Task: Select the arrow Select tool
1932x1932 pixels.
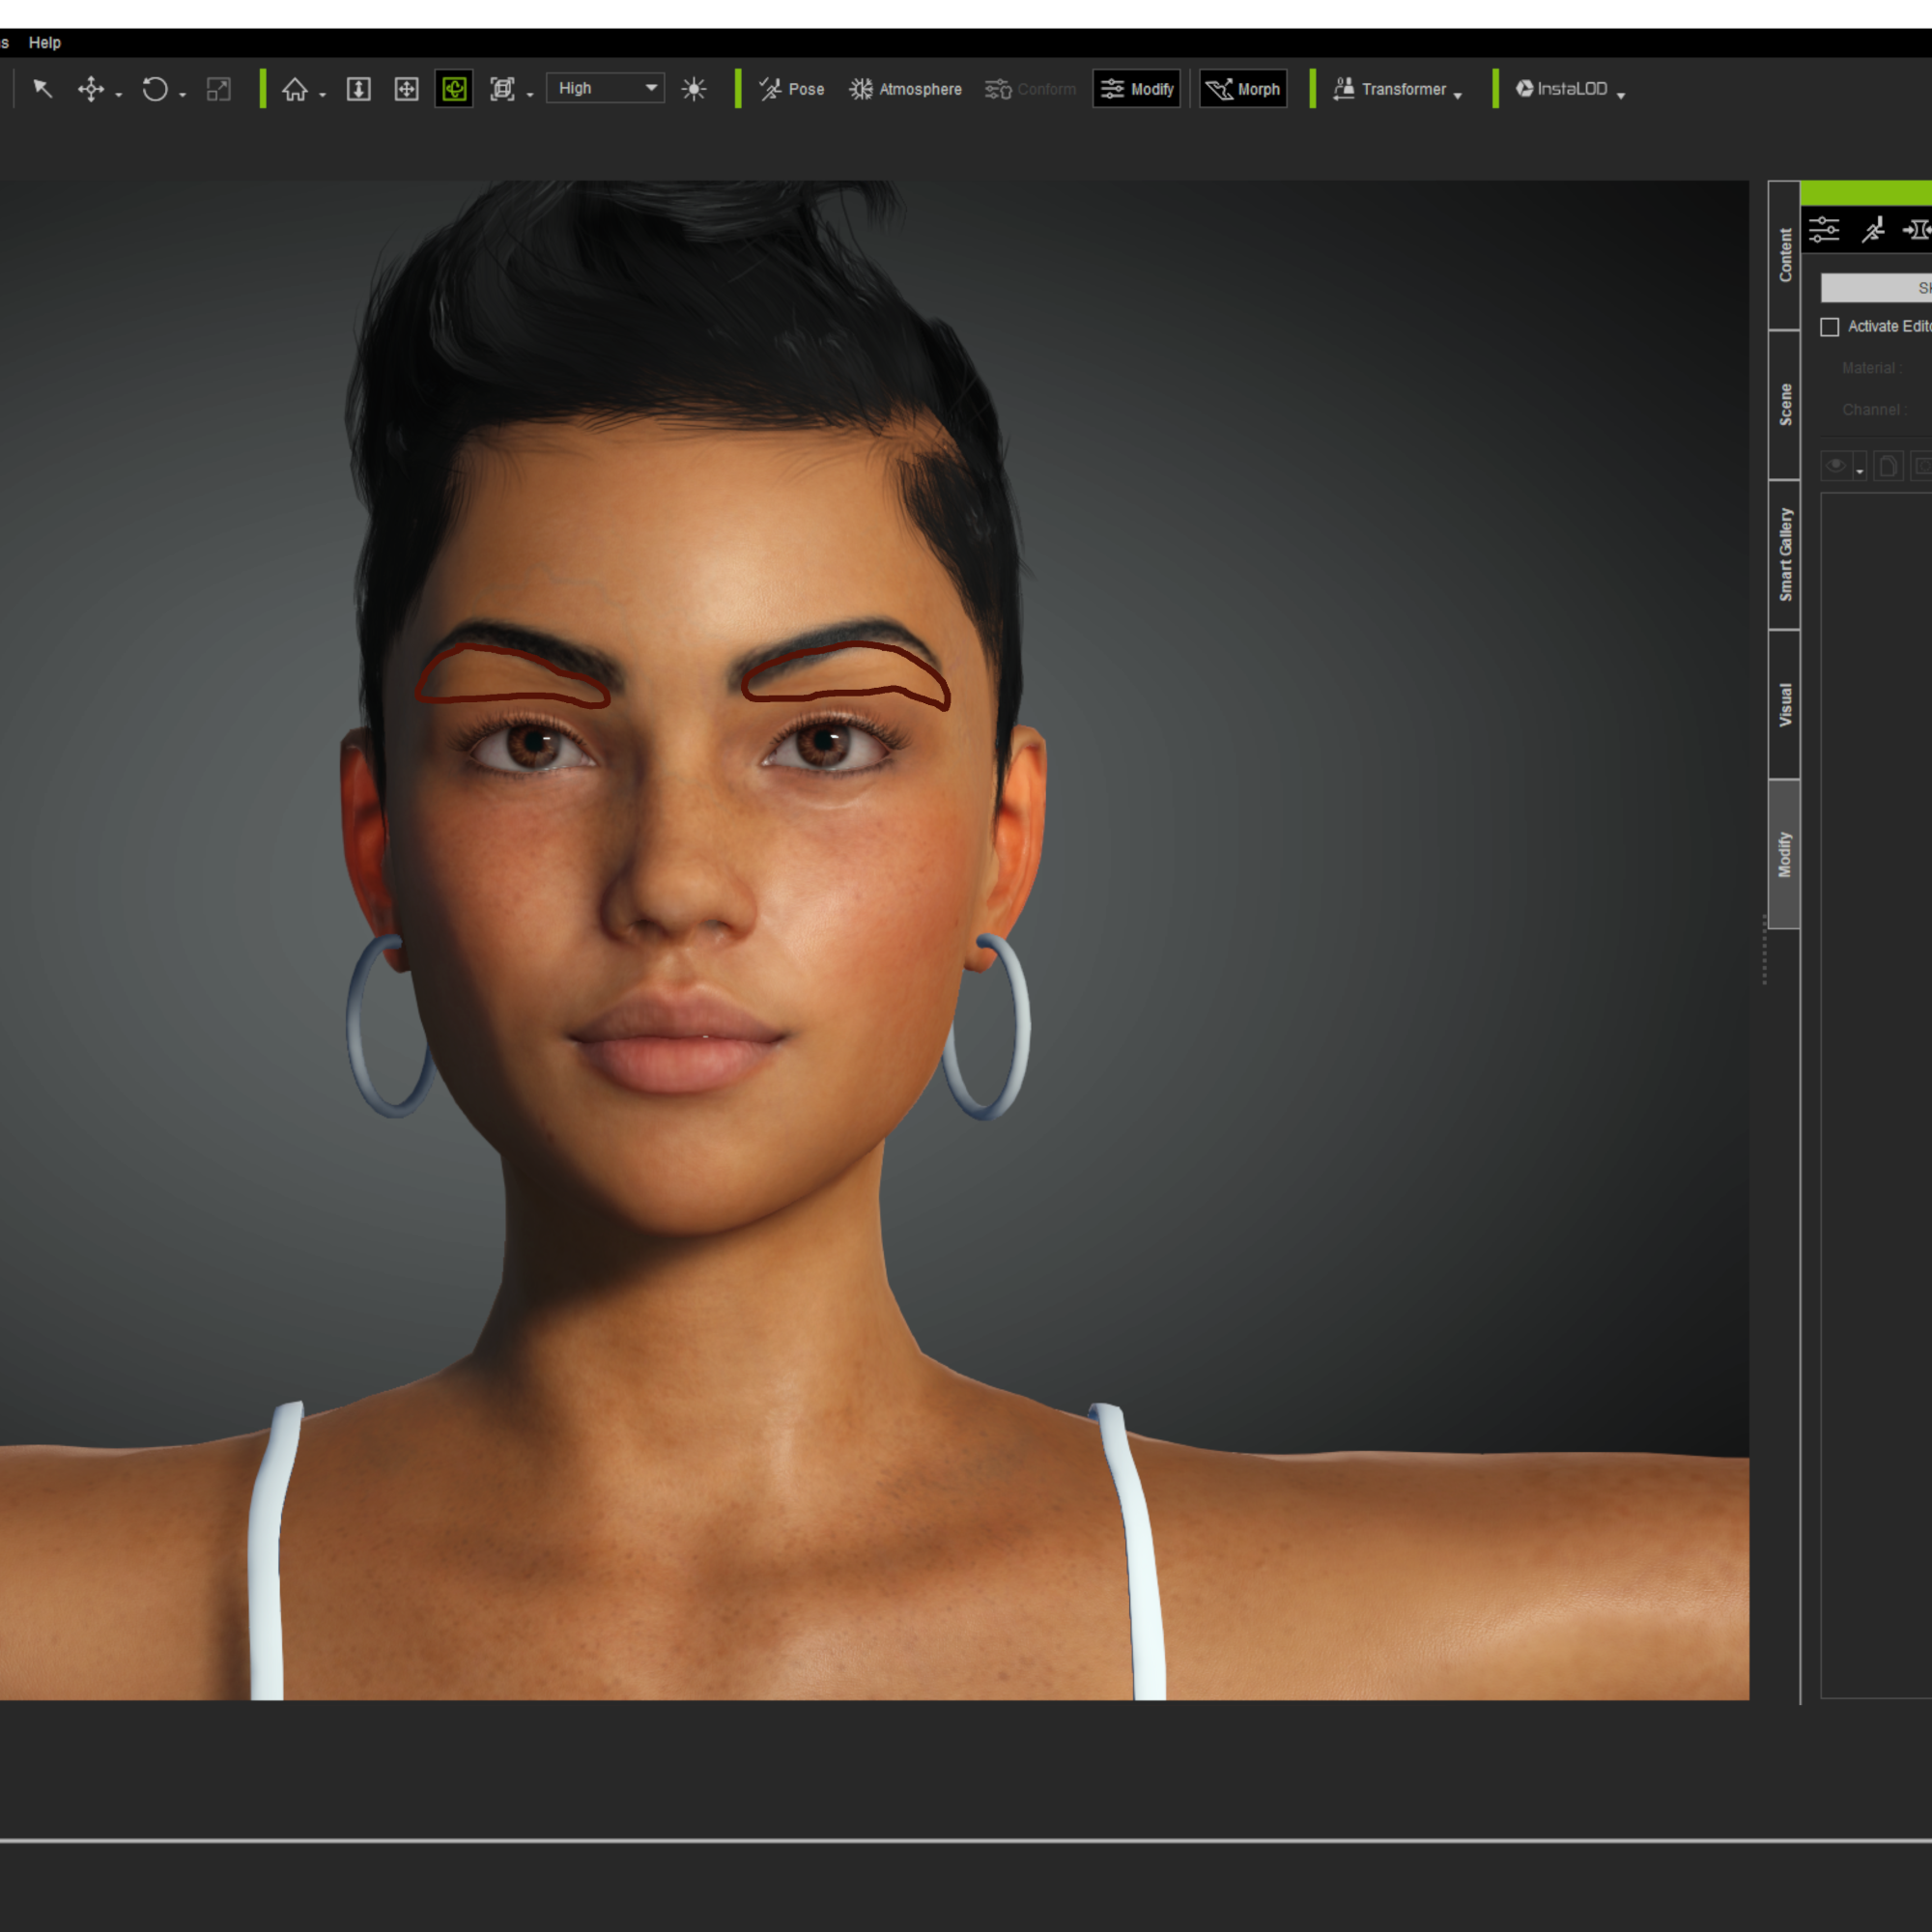Action: tap(42, 89)
